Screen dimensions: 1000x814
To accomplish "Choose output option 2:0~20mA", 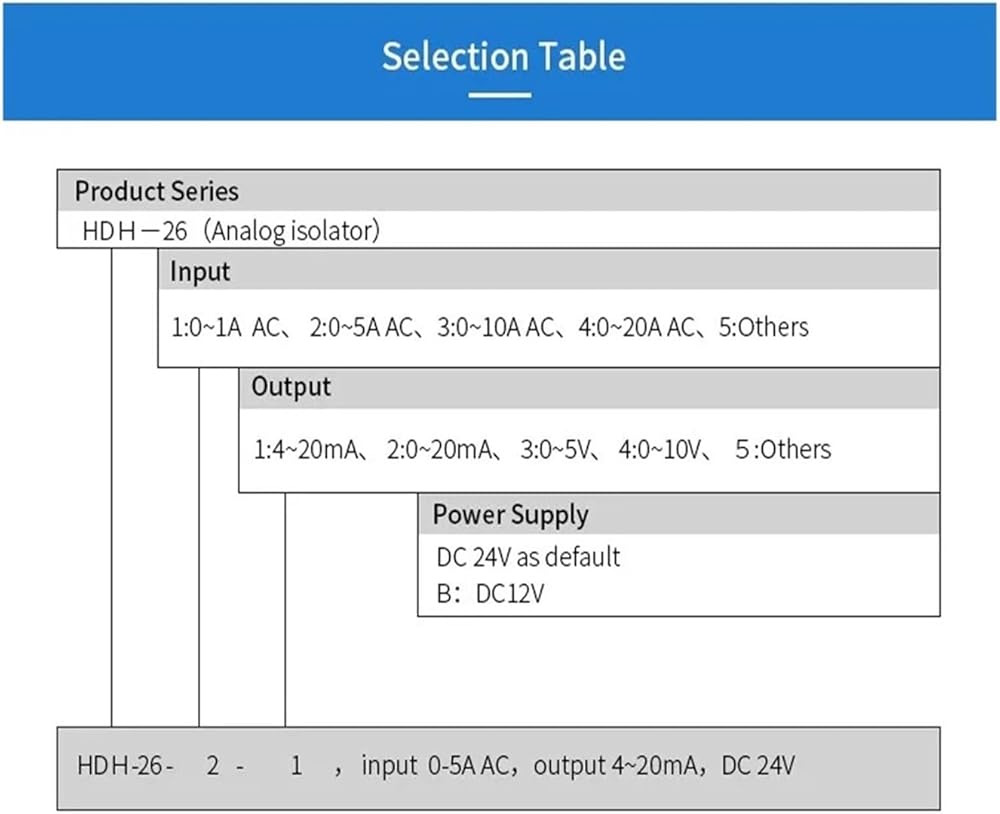I will pos(439,450).
